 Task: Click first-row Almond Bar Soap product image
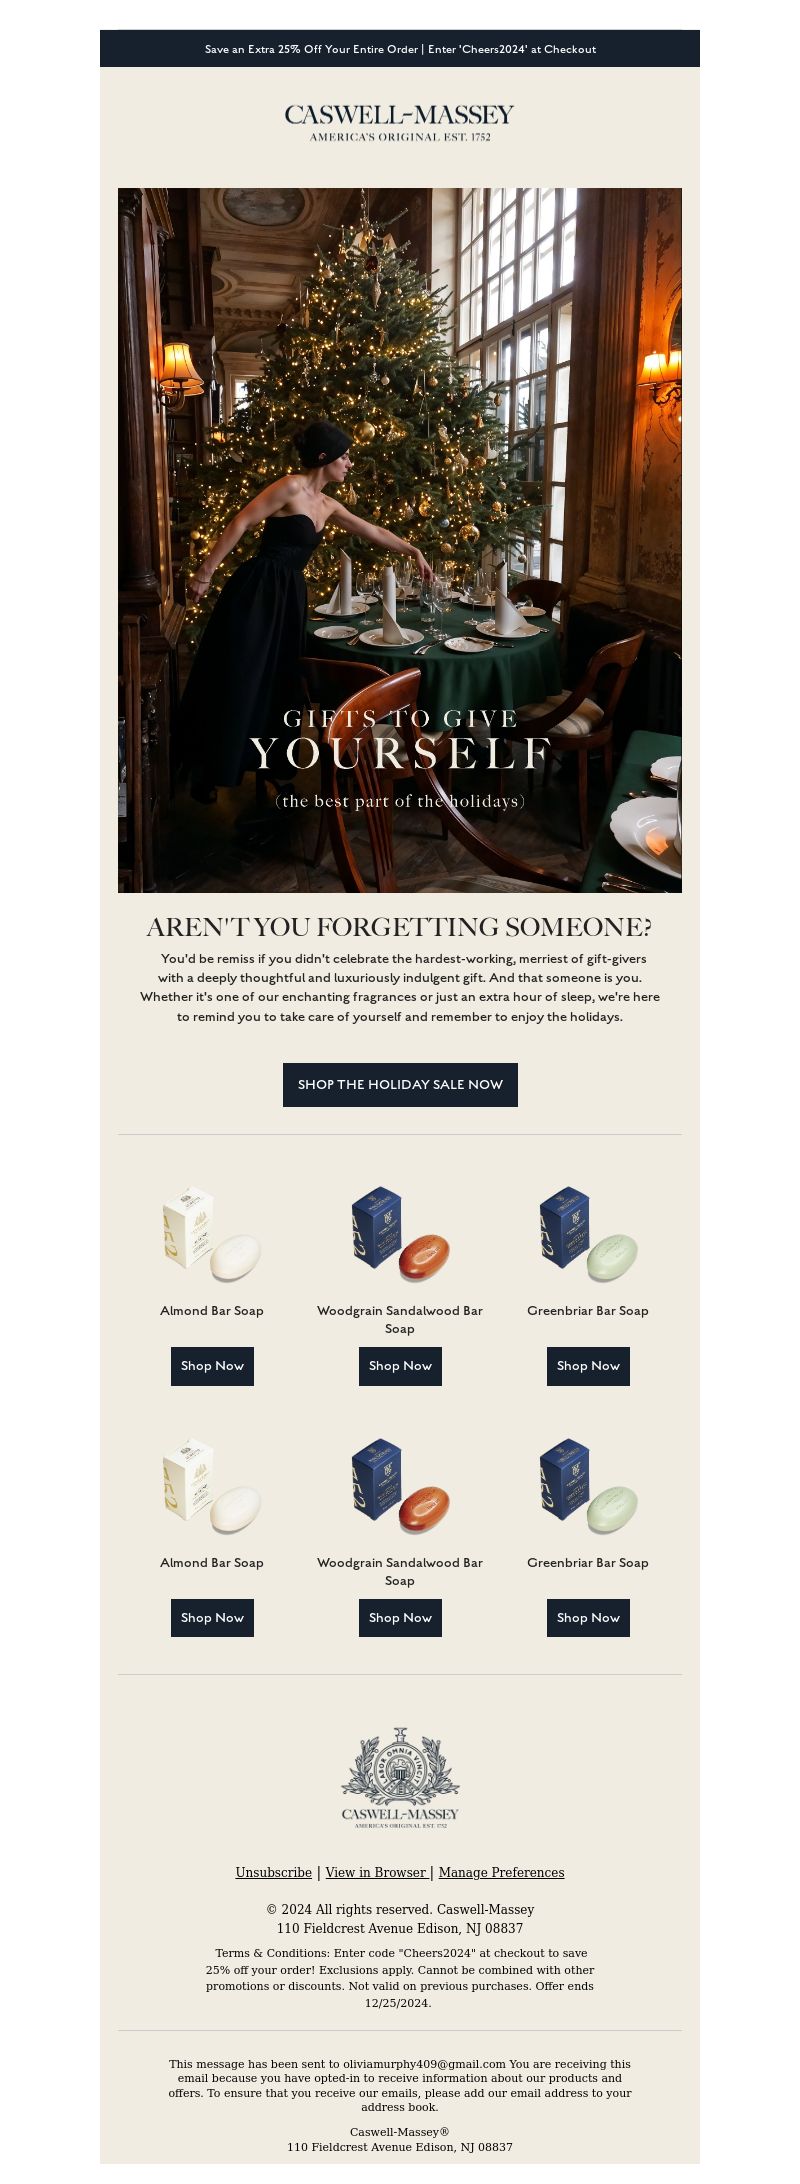pos(212,1234)
